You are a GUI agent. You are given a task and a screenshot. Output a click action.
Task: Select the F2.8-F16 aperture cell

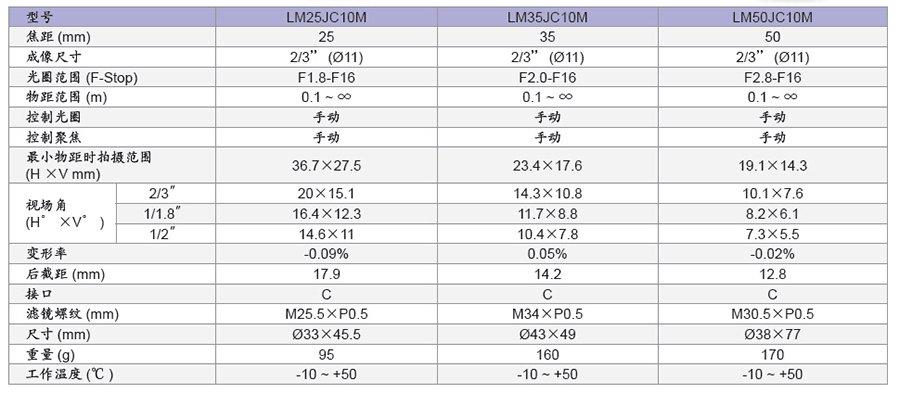(772, 77)
